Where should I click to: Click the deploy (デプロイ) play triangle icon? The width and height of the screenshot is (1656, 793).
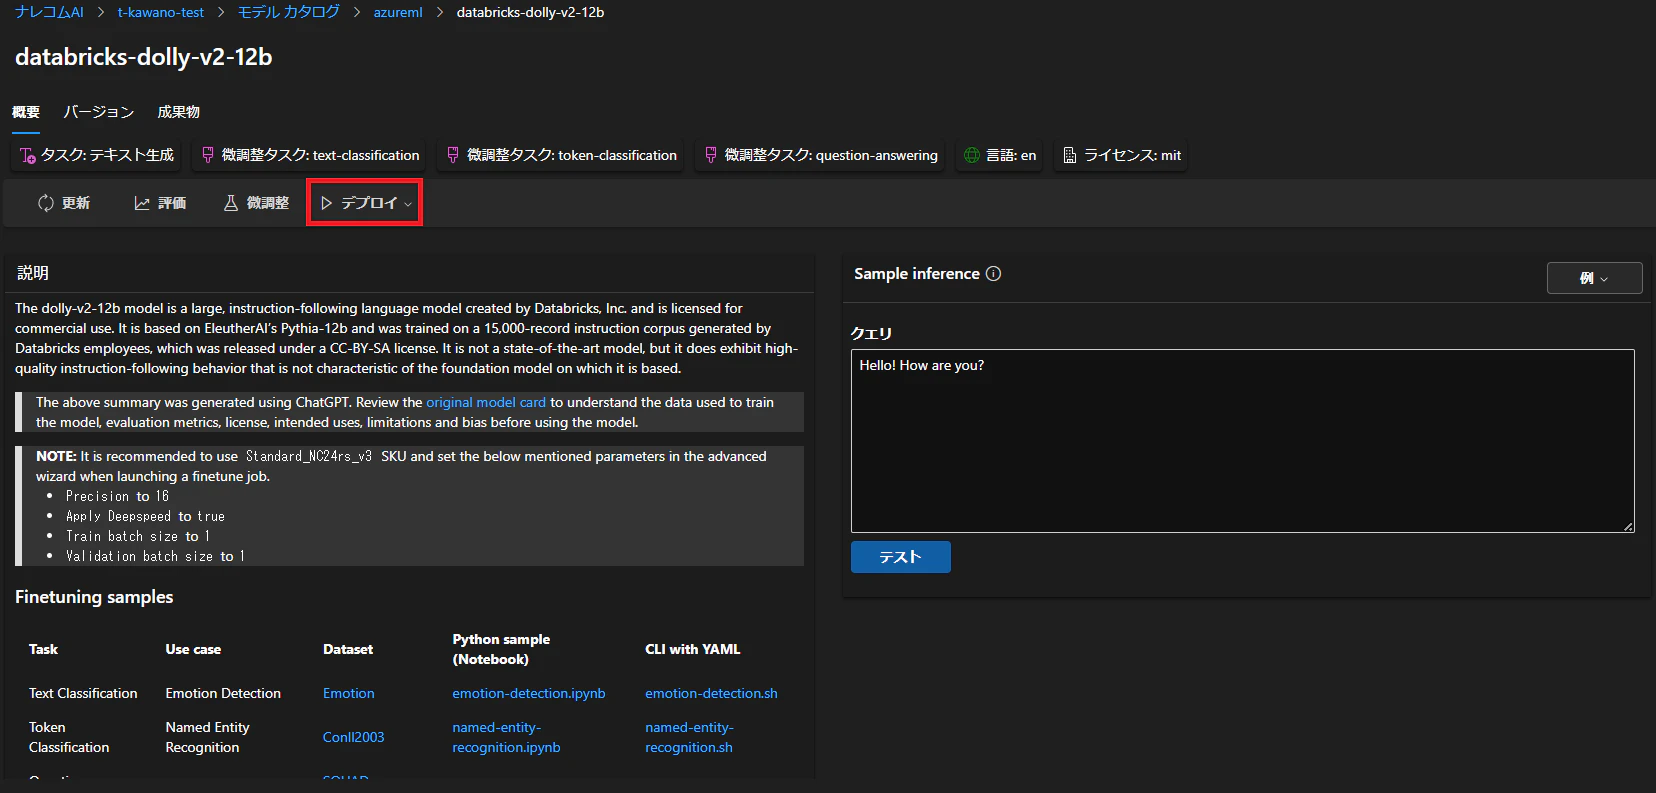click(327, 203)
